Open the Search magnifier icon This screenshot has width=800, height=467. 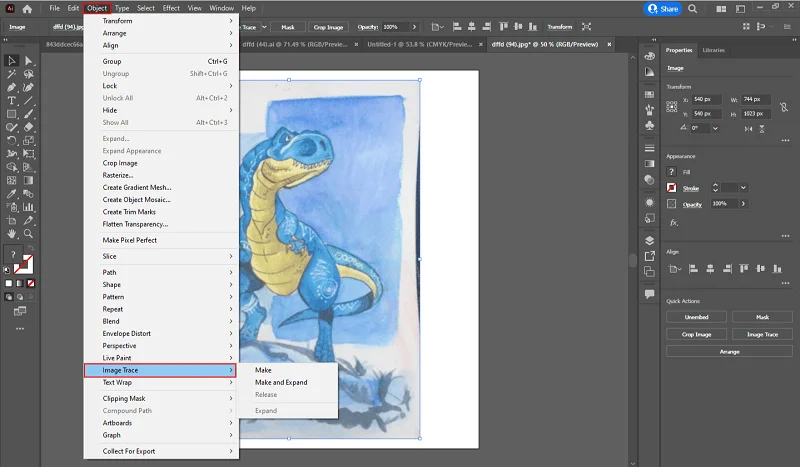point(692,9)
